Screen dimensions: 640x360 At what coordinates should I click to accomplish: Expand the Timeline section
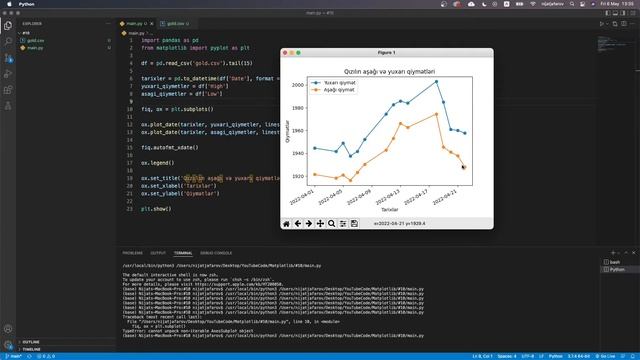(31, 349)
